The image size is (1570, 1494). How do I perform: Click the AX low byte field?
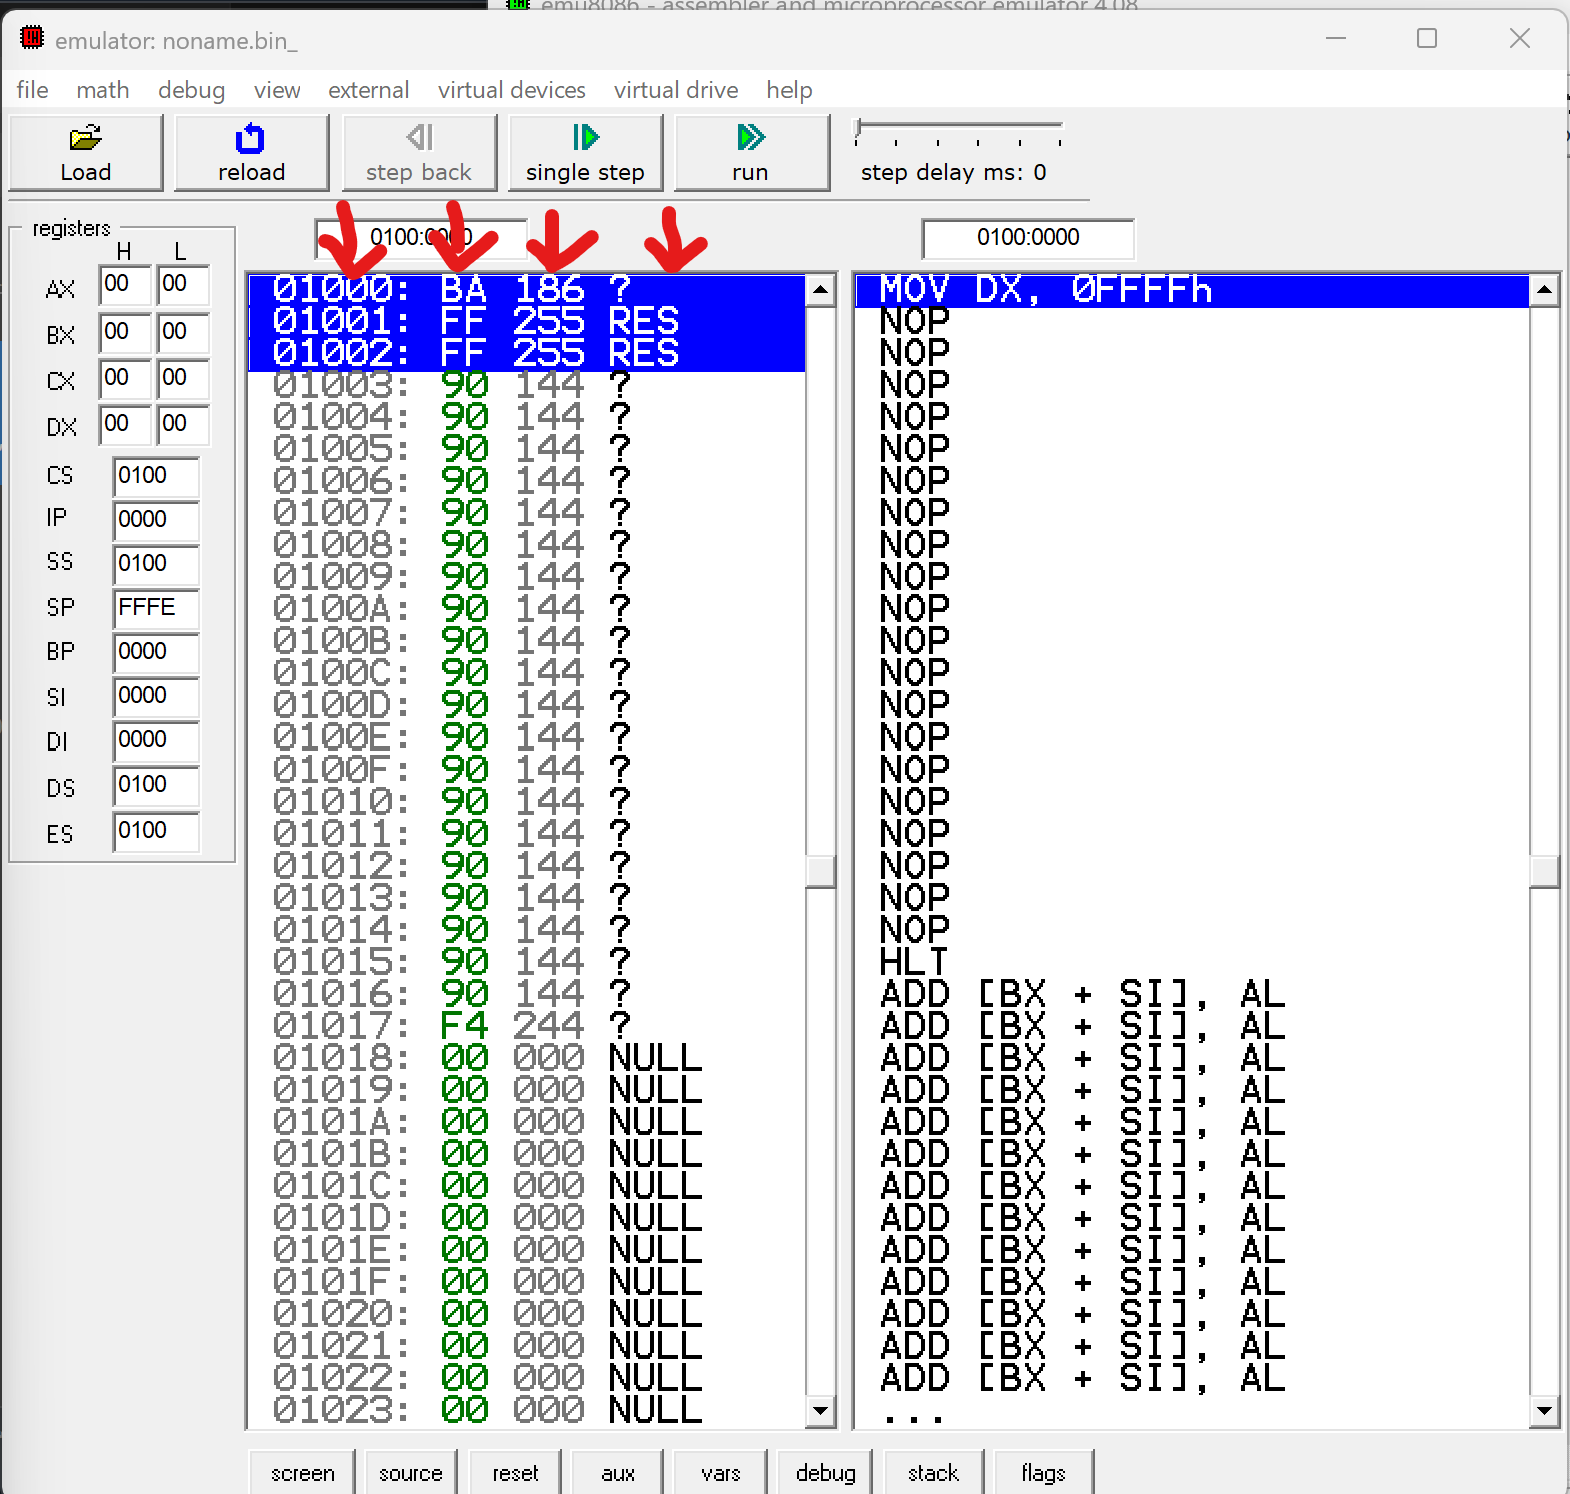pos(183,285)
